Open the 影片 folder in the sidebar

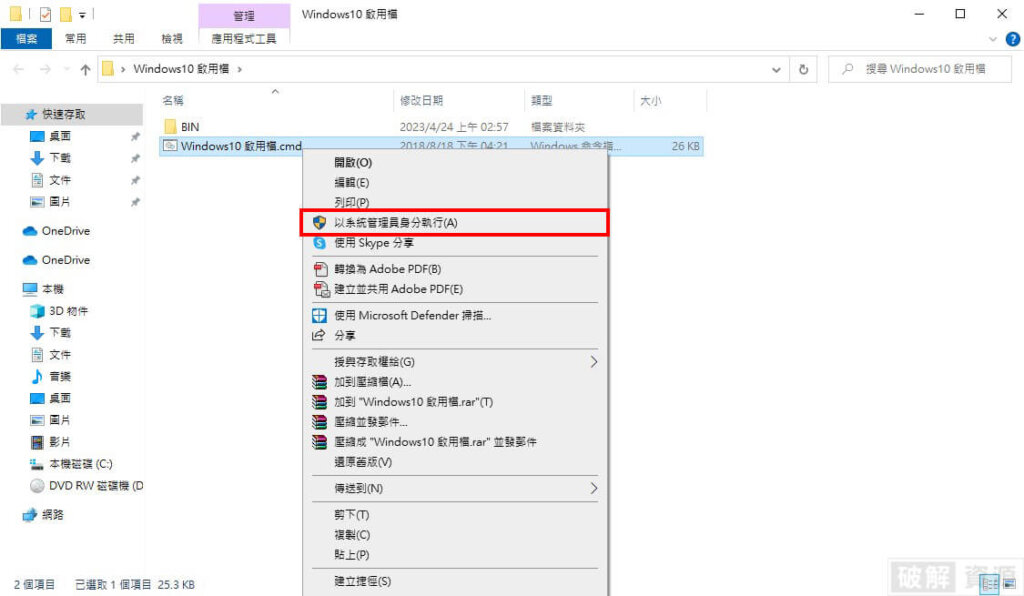tap(59, 442)
